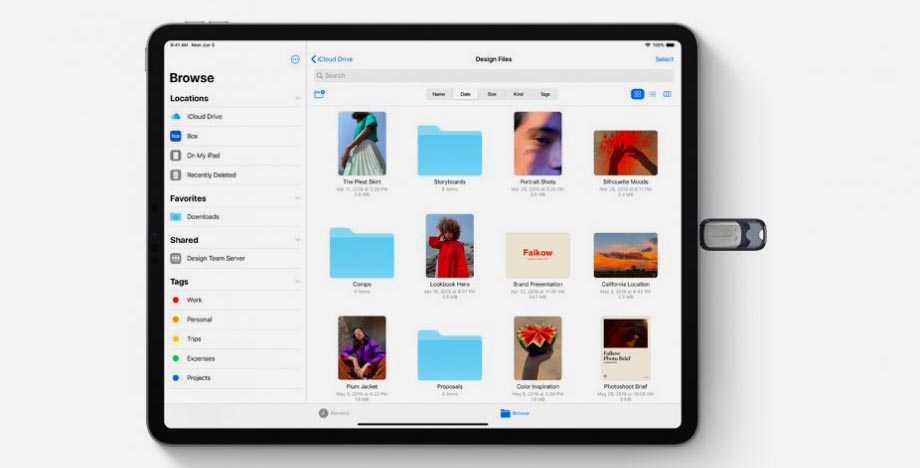920x468 pixels.
Task: Open Portrait Shots thumbnail
Action: (537, 144)
